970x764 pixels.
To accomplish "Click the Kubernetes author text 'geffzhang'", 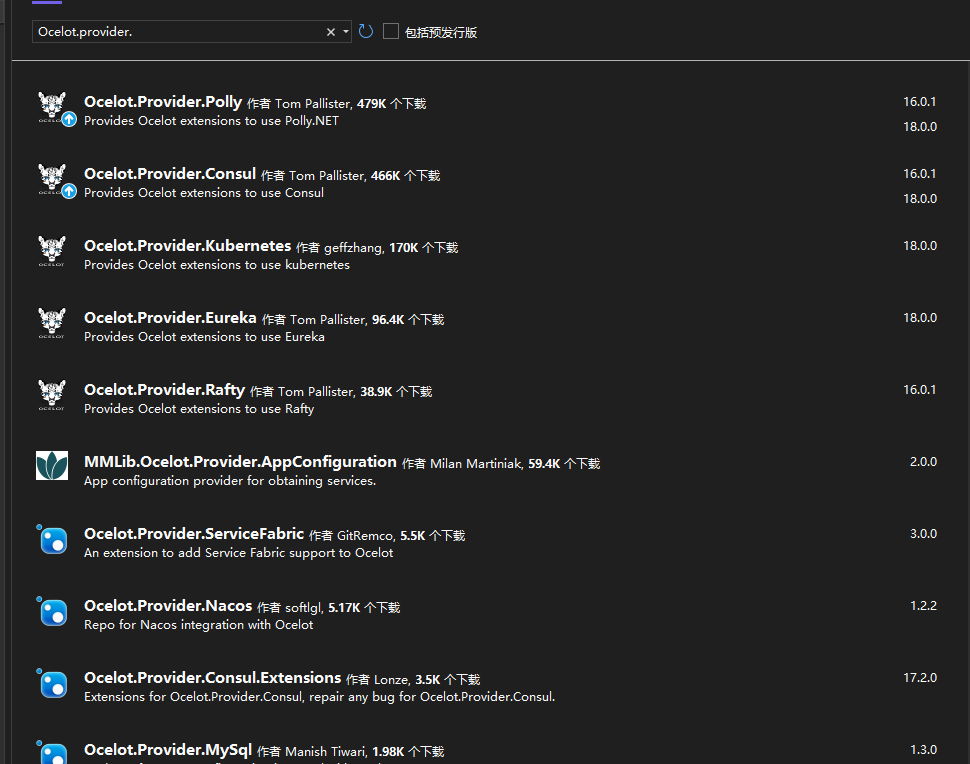I will click(x=353, y=247).
